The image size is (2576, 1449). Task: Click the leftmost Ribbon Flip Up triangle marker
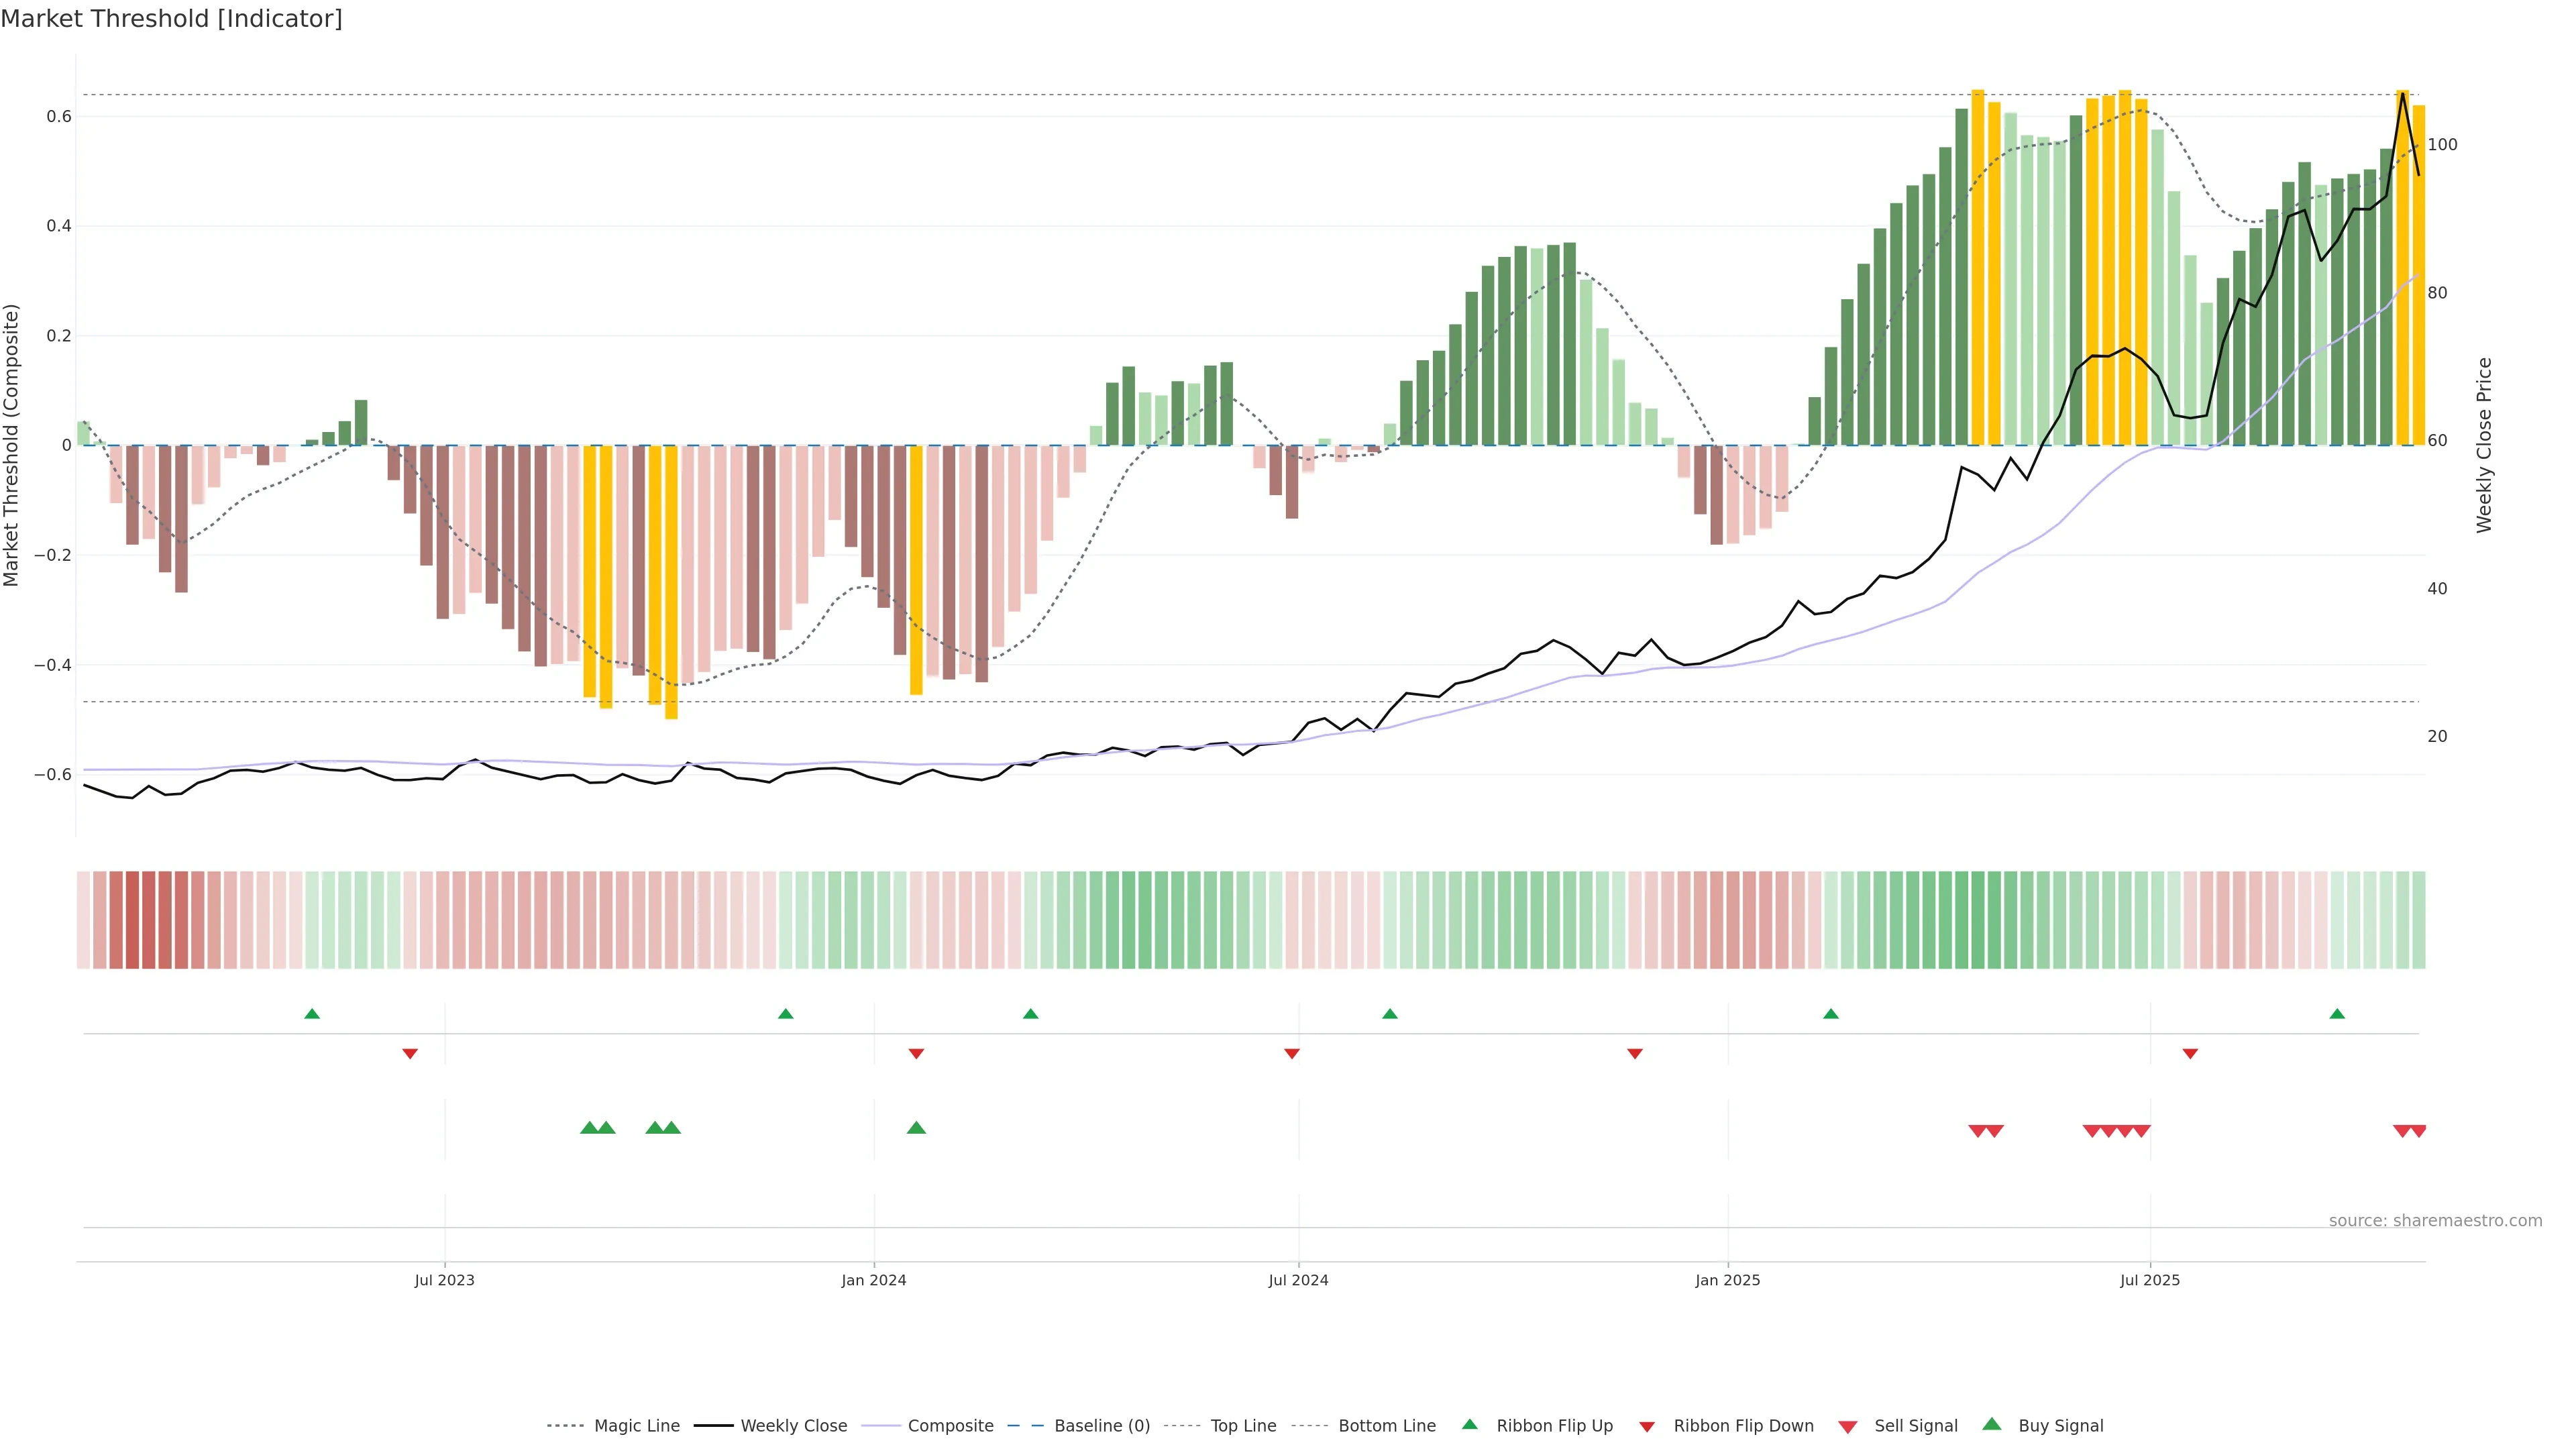pos(312,1014)
